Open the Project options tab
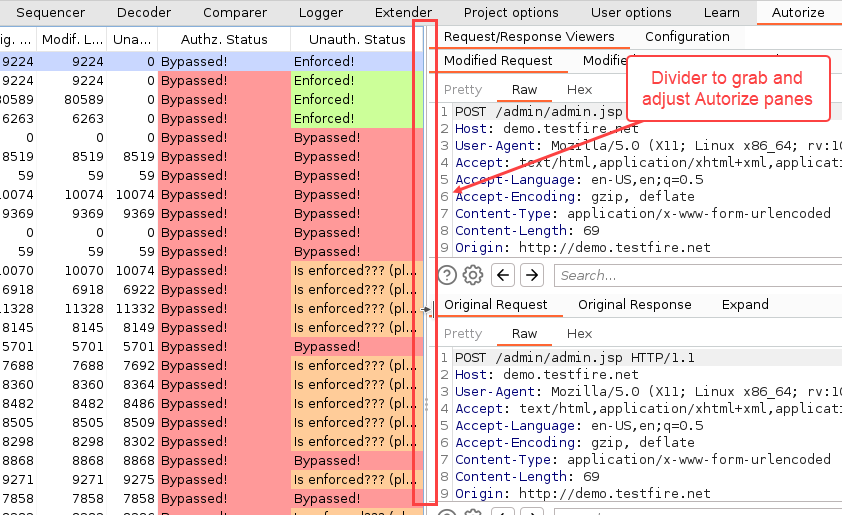842x515 pixels. click(x=511, y=13)
